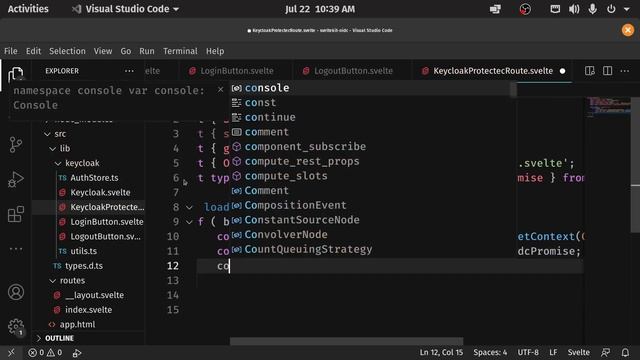Open the Manage gear icon
Viewport: 640px width, 360px height.
tap(16, 327)
